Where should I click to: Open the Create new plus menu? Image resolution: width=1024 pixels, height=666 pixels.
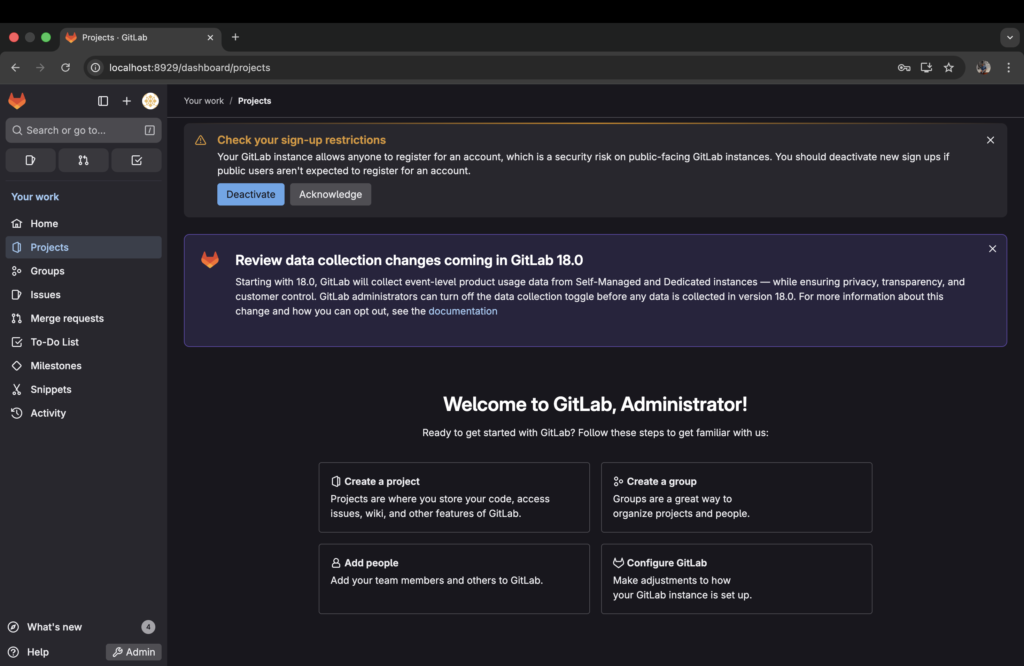[x=126, y=100]
